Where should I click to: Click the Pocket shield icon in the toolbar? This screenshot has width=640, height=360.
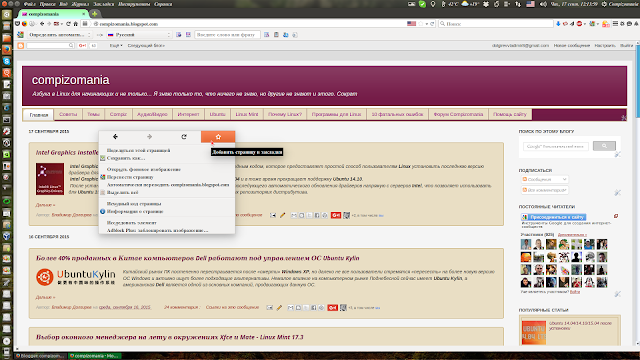point(18,24)
